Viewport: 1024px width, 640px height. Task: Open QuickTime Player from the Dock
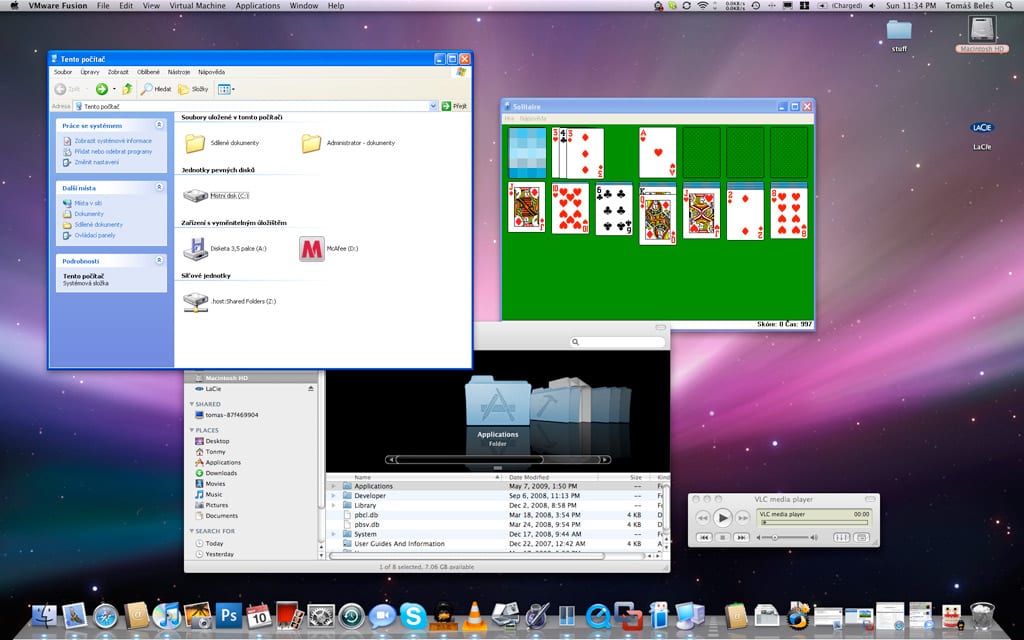point(598,615)
